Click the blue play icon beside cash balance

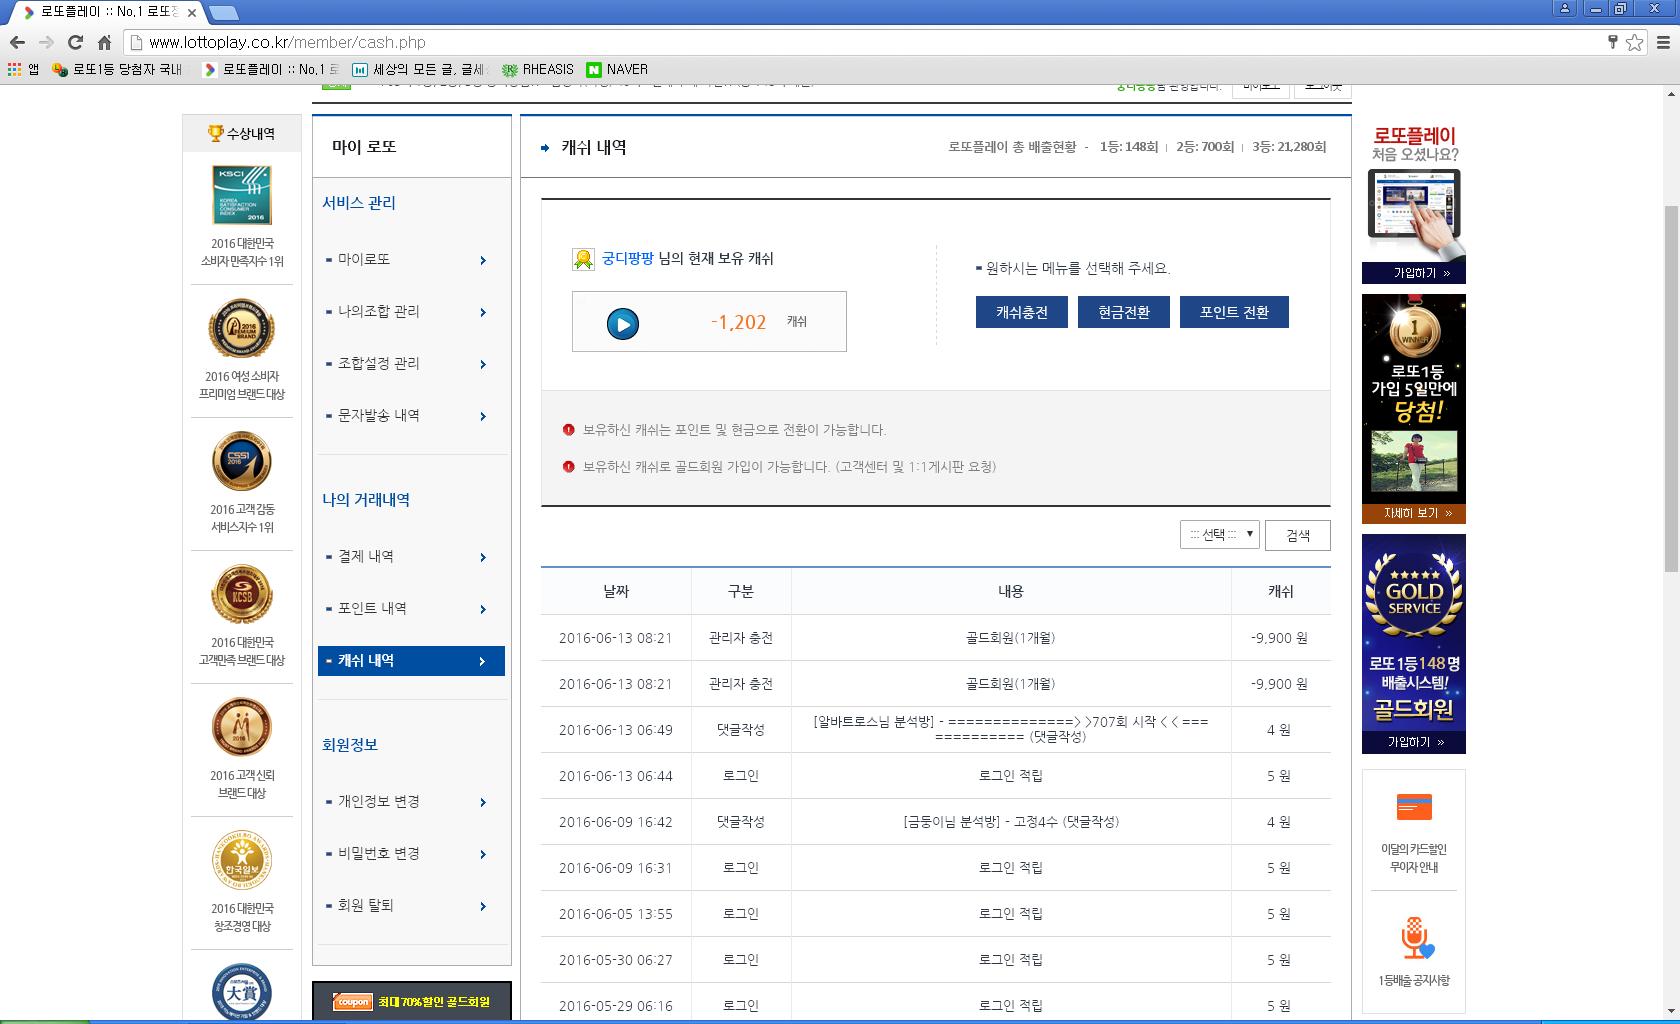pyautogui.click(x=622, y=324)
